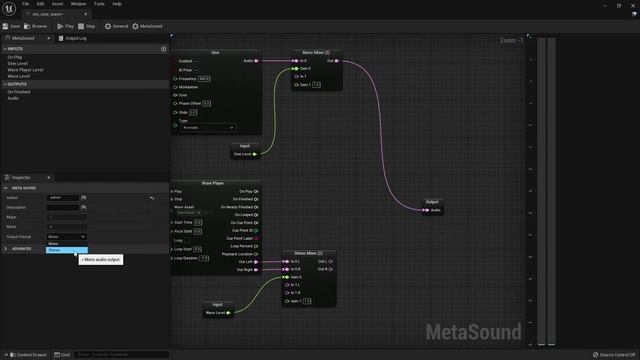Click Source Control Off status button
The height and width of the screenshot is (360, 640).
click(614, 355)
